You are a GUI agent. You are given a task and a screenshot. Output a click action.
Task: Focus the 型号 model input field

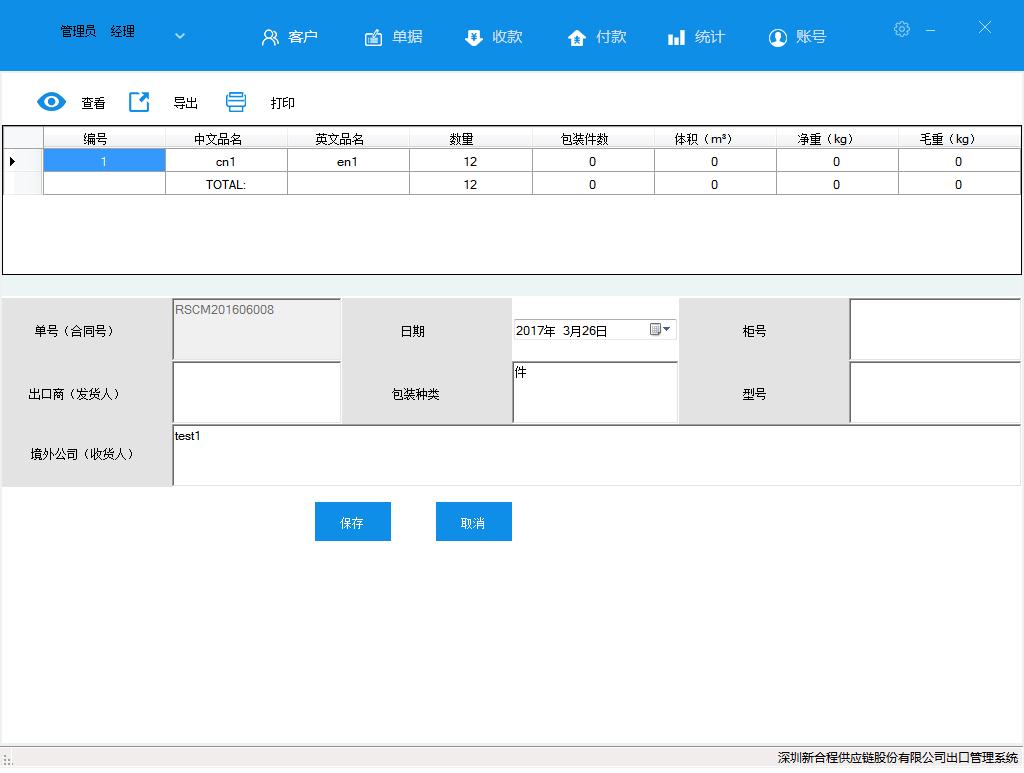[935, 393]
